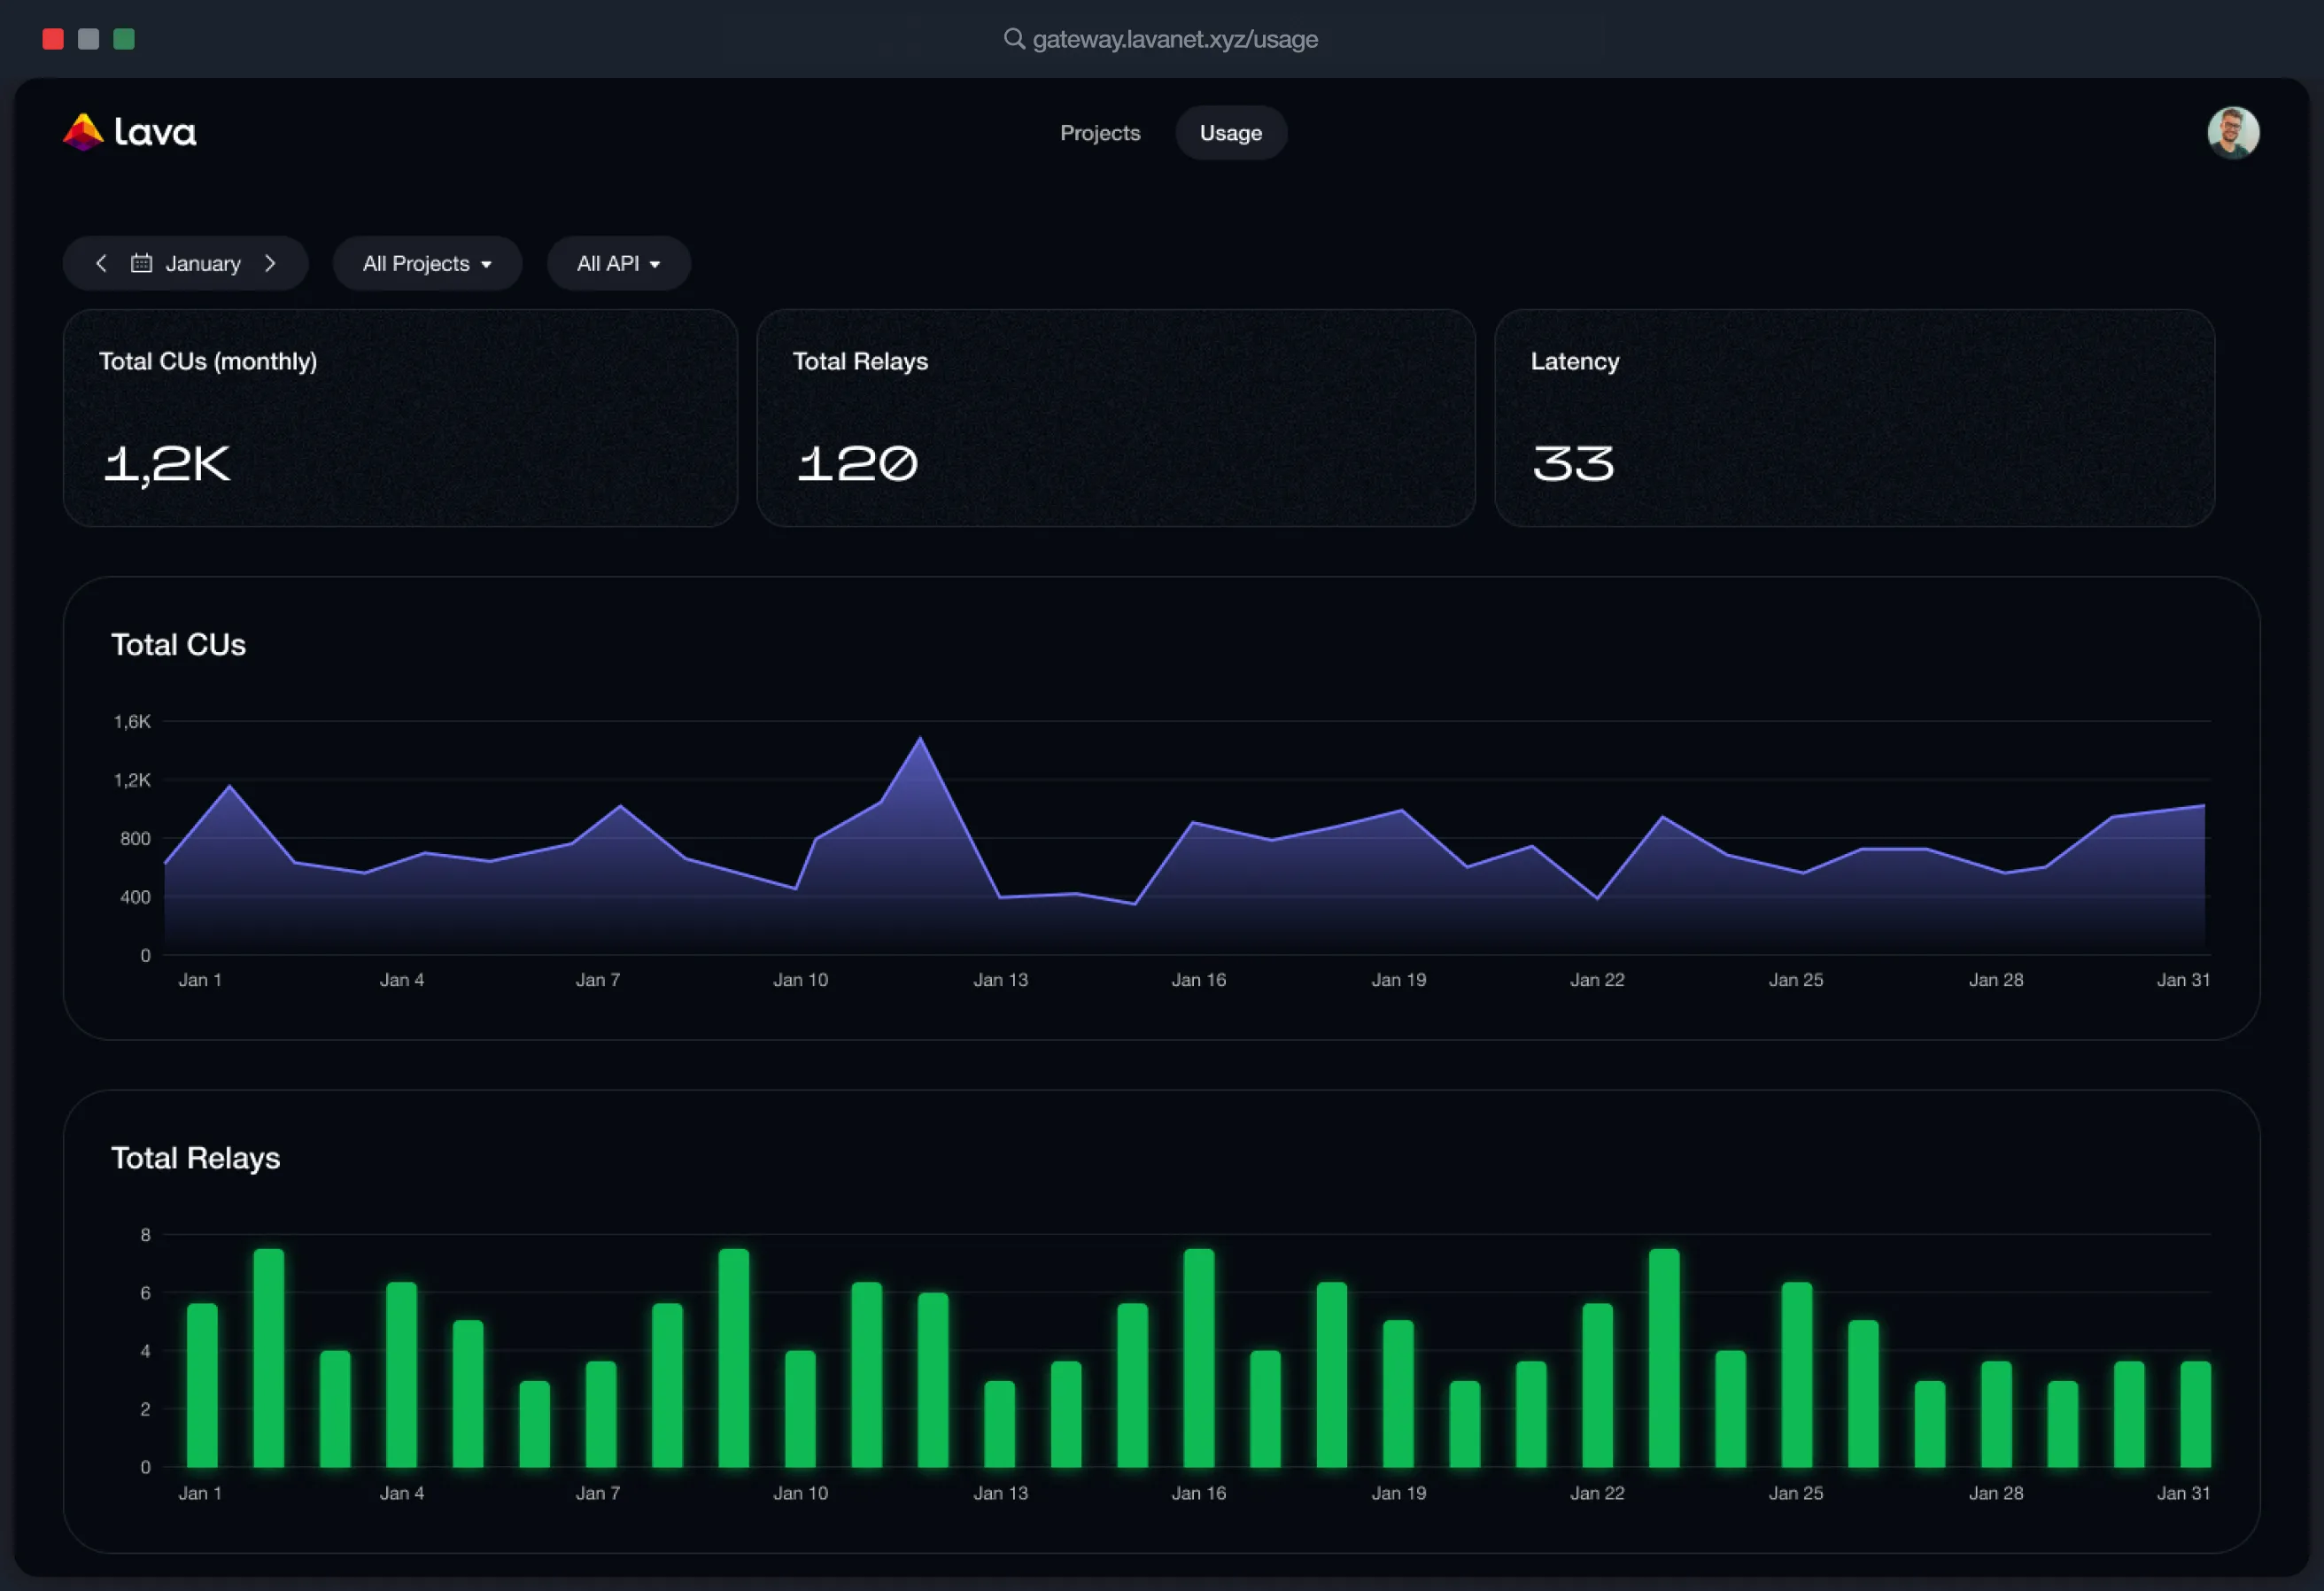Screen dimensions: 2324x1591
Task: Switch to the Projects tab
Action: point(1099,133)
